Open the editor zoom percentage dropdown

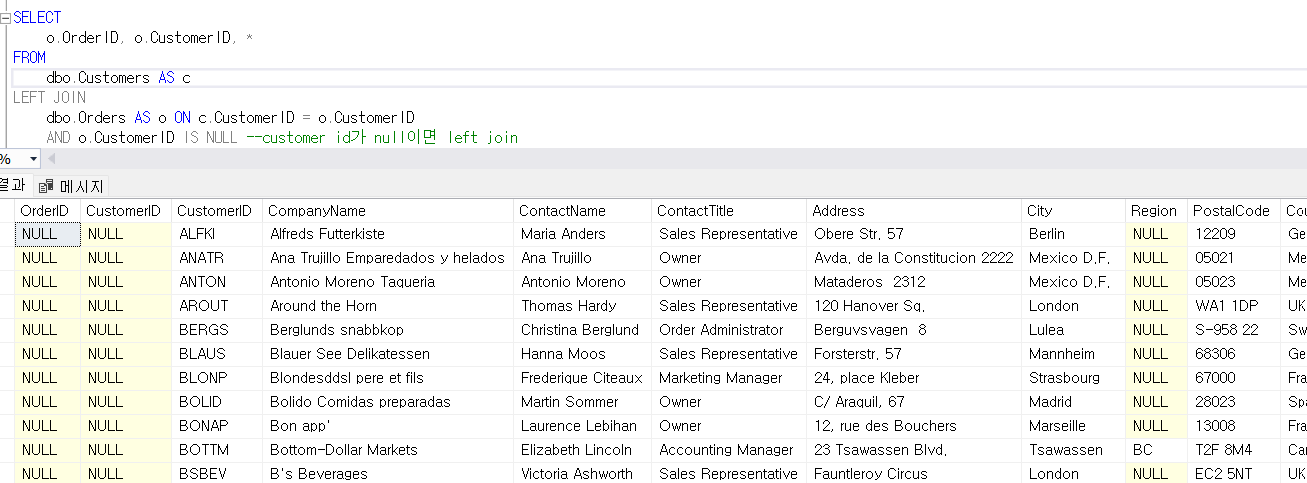(34, 159)
